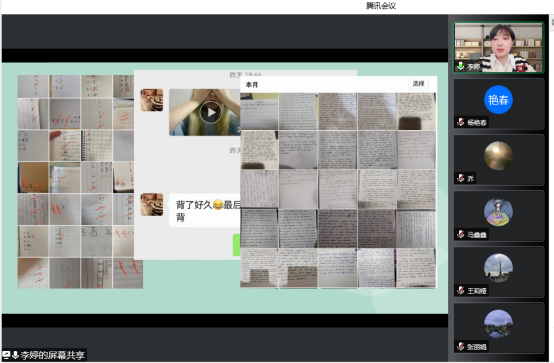Image resolution: width=554 pixels, height=363 pixels.
Task: Click muted microphone icon of 马鑫鑫
Action: tap(460, 234)
